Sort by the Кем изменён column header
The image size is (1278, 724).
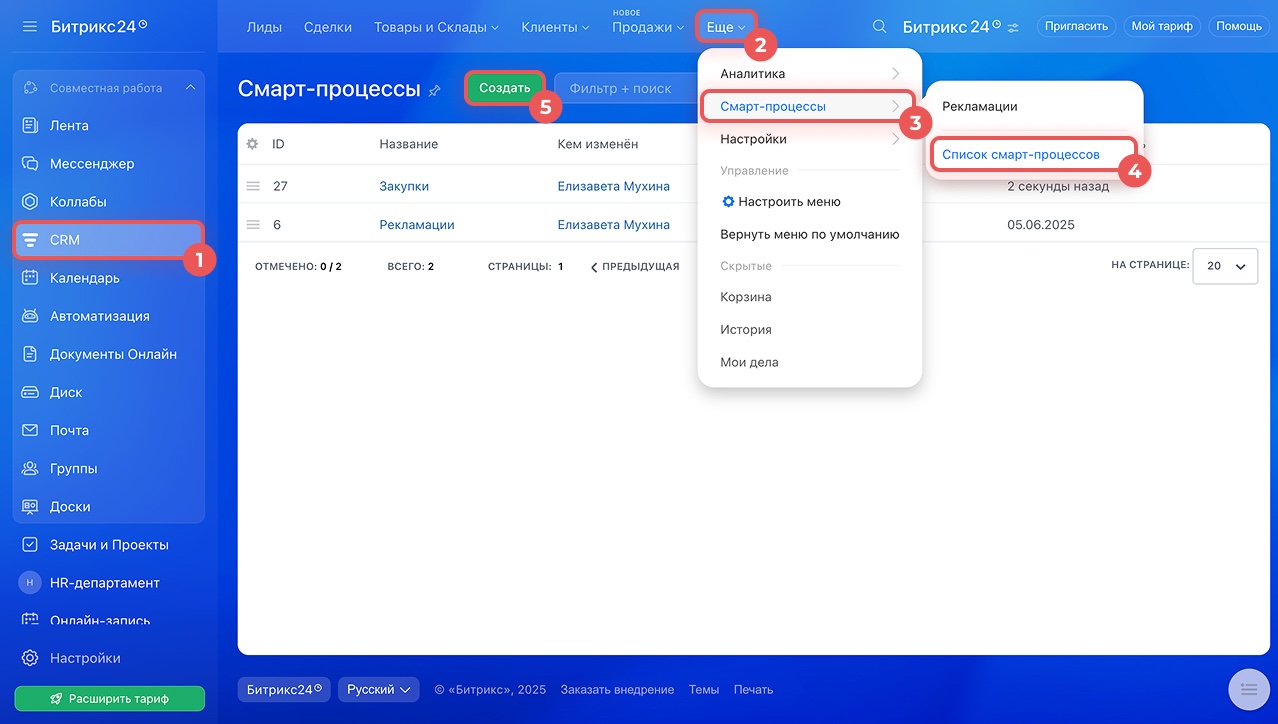[598, 144]
